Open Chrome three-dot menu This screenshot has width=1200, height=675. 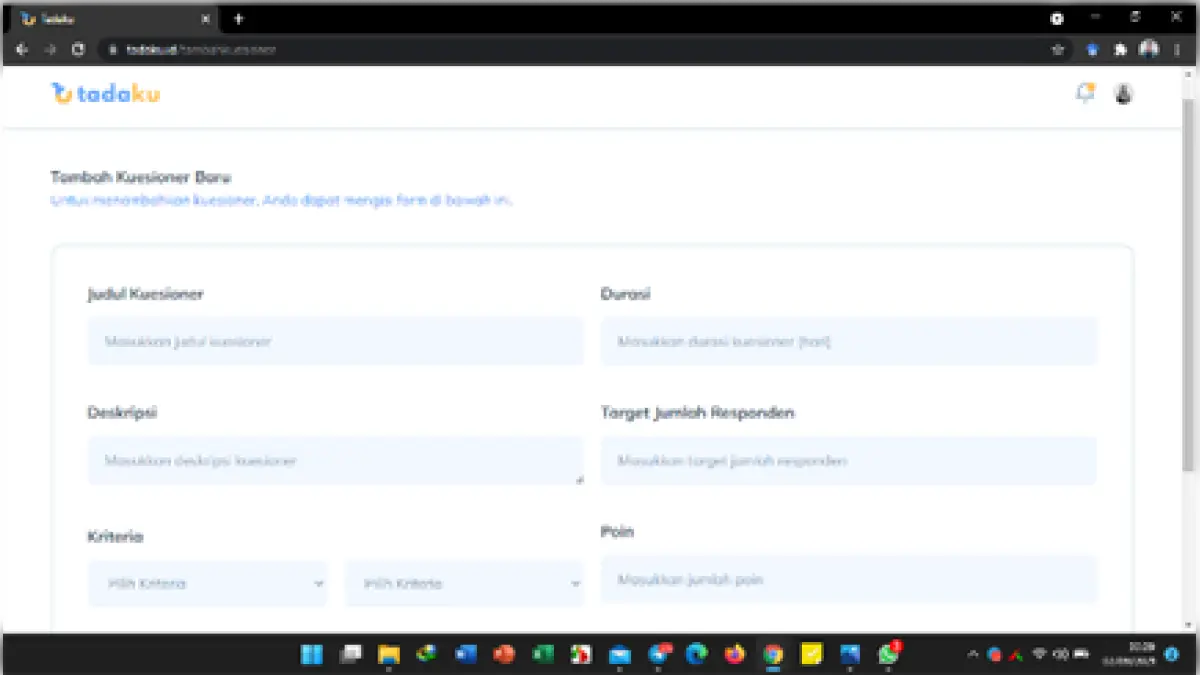[x=1177, y=49]
